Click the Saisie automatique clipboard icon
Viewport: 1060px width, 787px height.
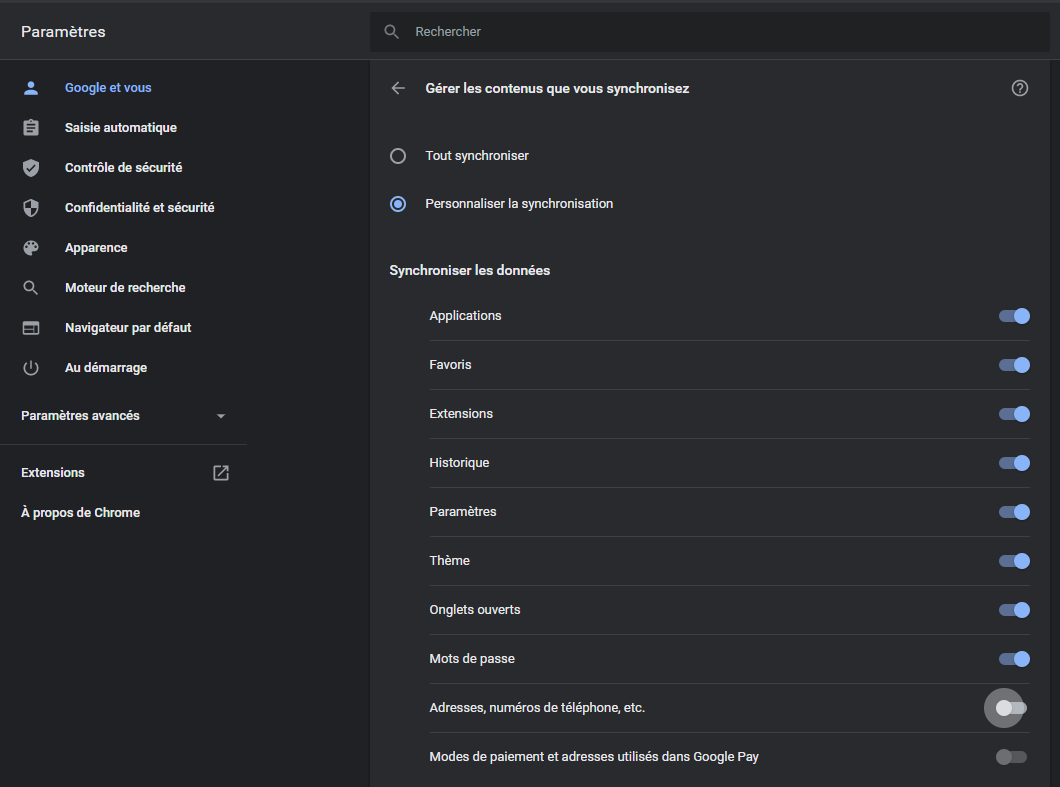31,128
